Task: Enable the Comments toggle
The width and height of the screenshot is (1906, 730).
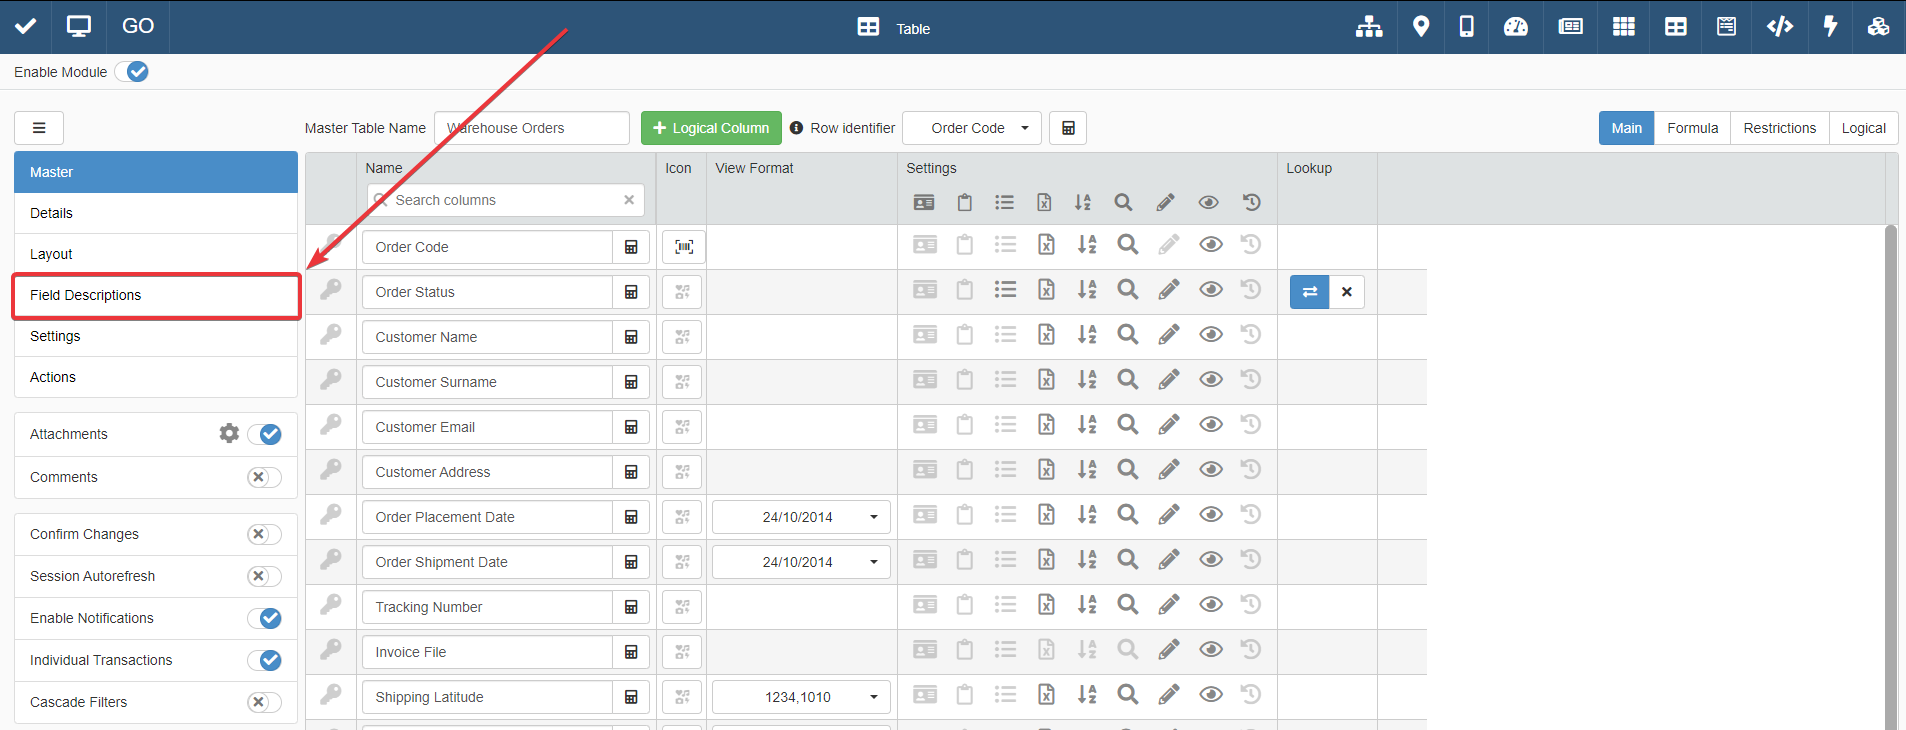Action: coord(264,477)
